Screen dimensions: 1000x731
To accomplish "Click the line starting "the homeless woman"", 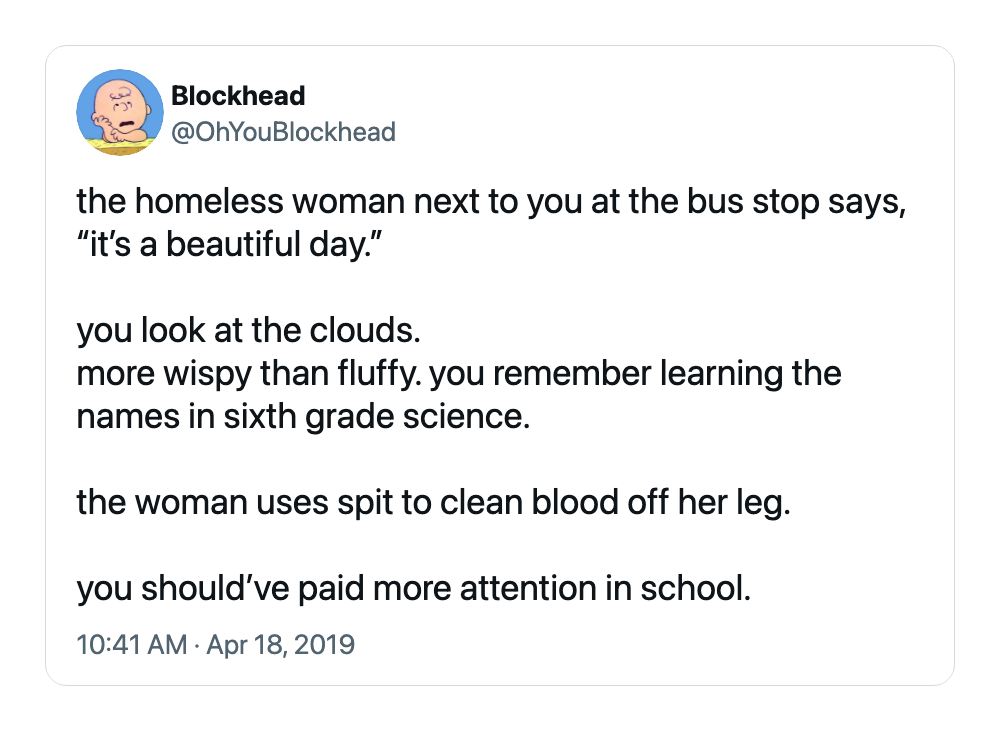I will [491, 202].
